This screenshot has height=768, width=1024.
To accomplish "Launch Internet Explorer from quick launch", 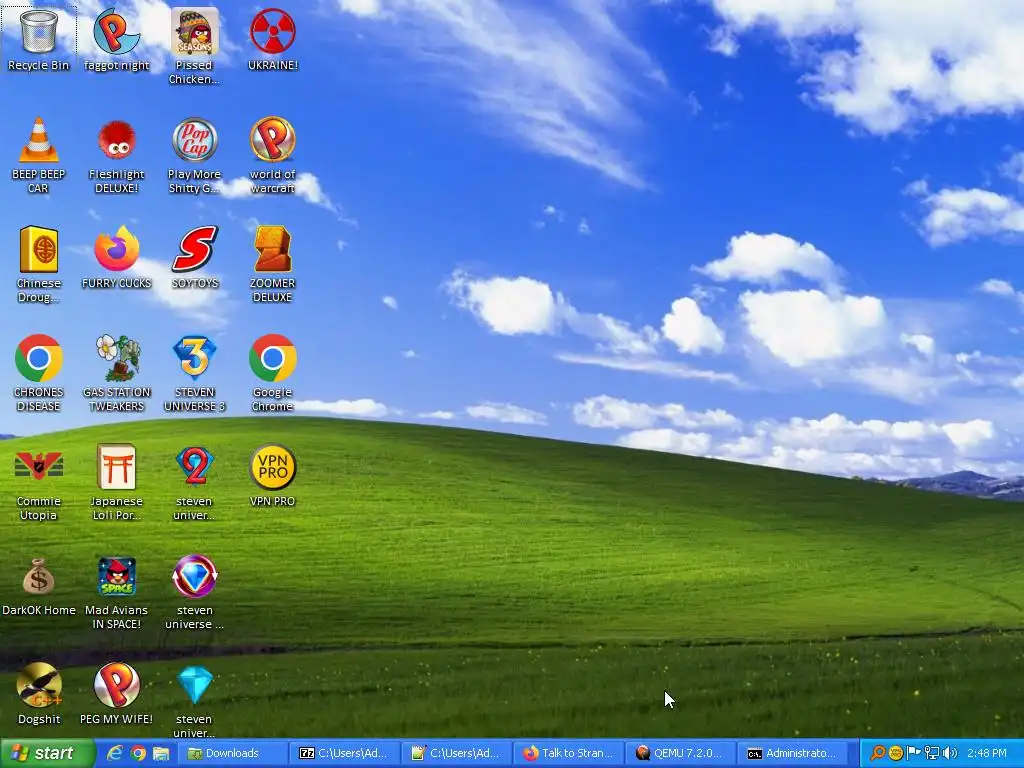I will click(x=115, y=753).
